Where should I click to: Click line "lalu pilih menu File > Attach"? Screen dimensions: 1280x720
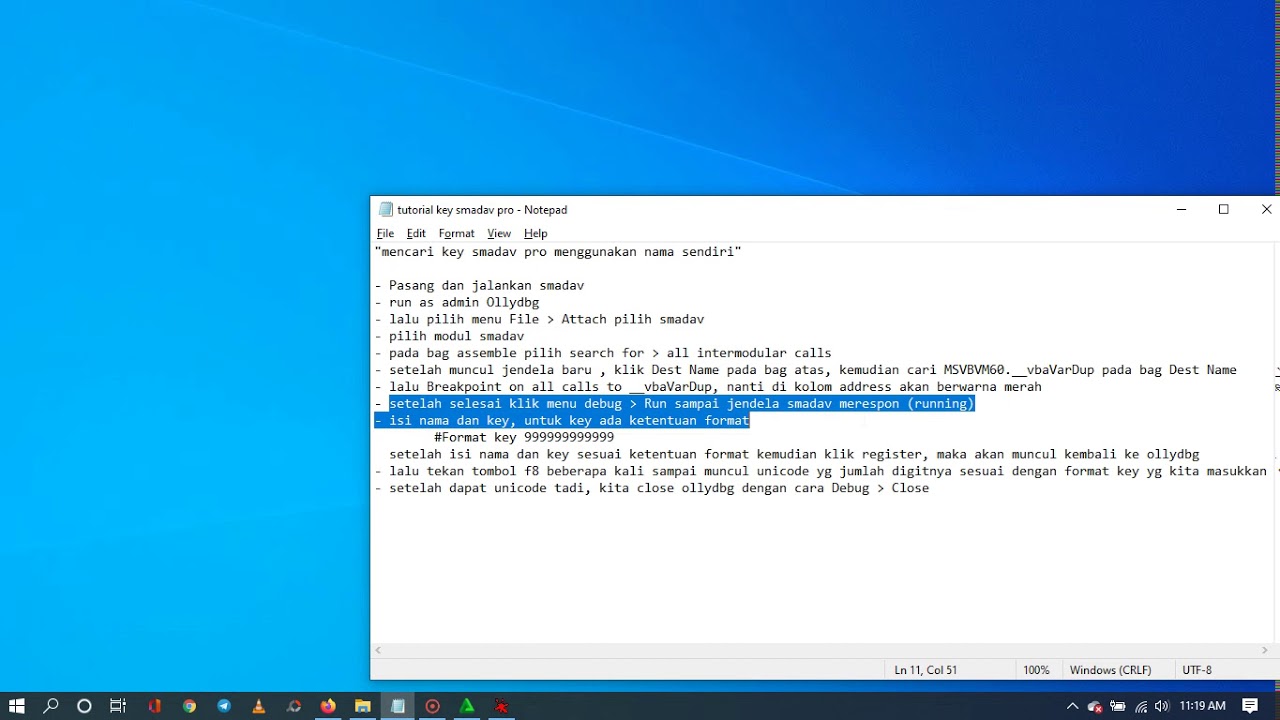[x=539, y=320]
